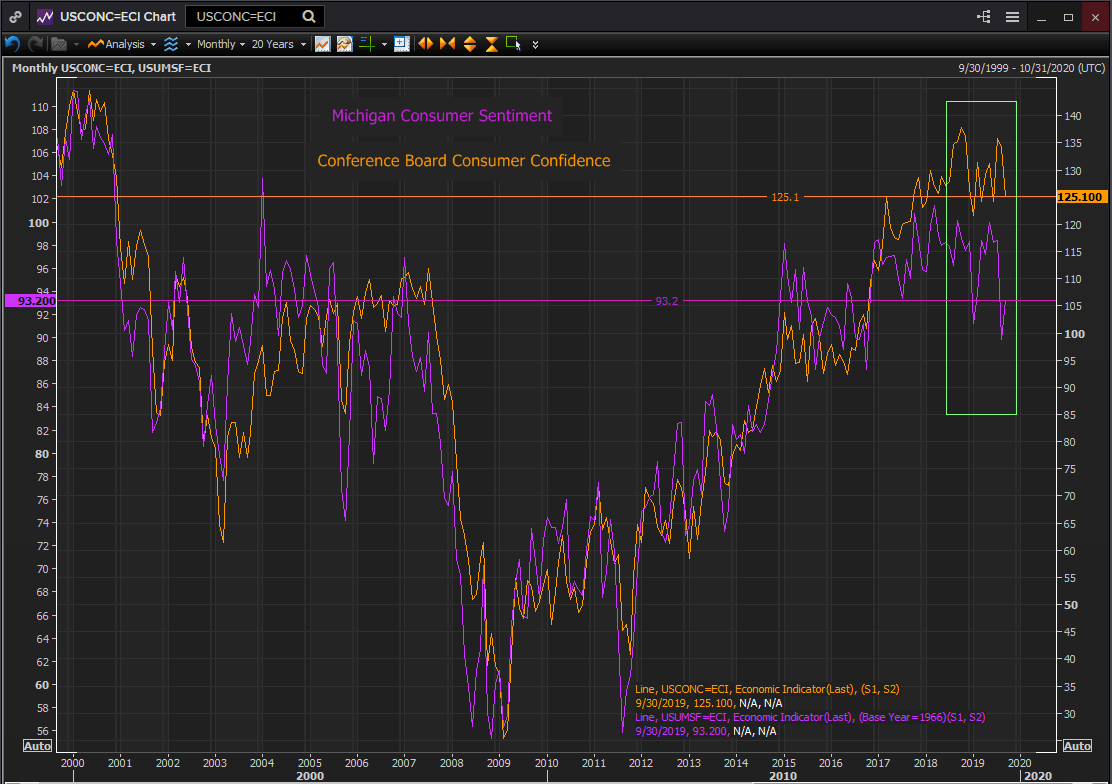Toggle the crosshair cursor tool

point(366,44)
